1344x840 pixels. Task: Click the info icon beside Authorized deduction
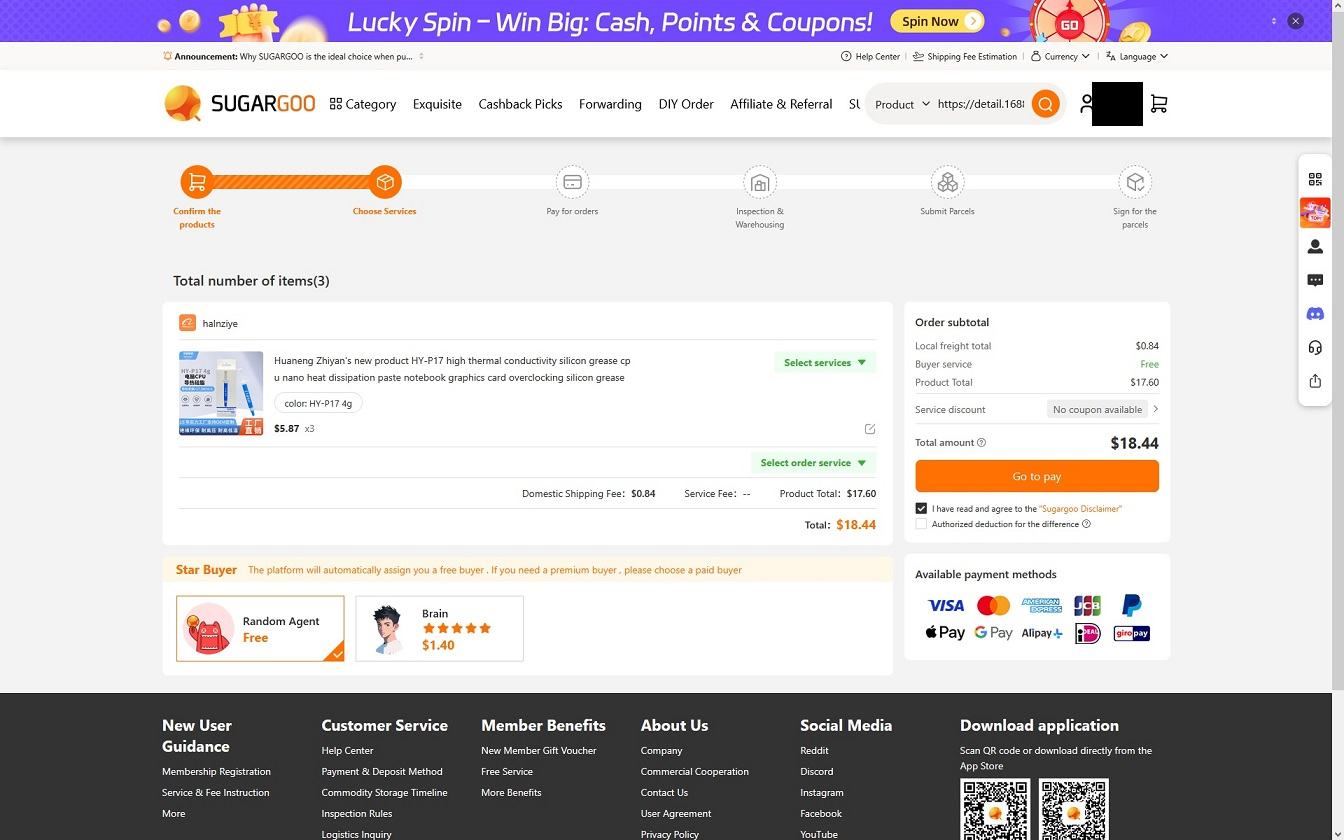pyautogui.click(x=1086, y=524)
